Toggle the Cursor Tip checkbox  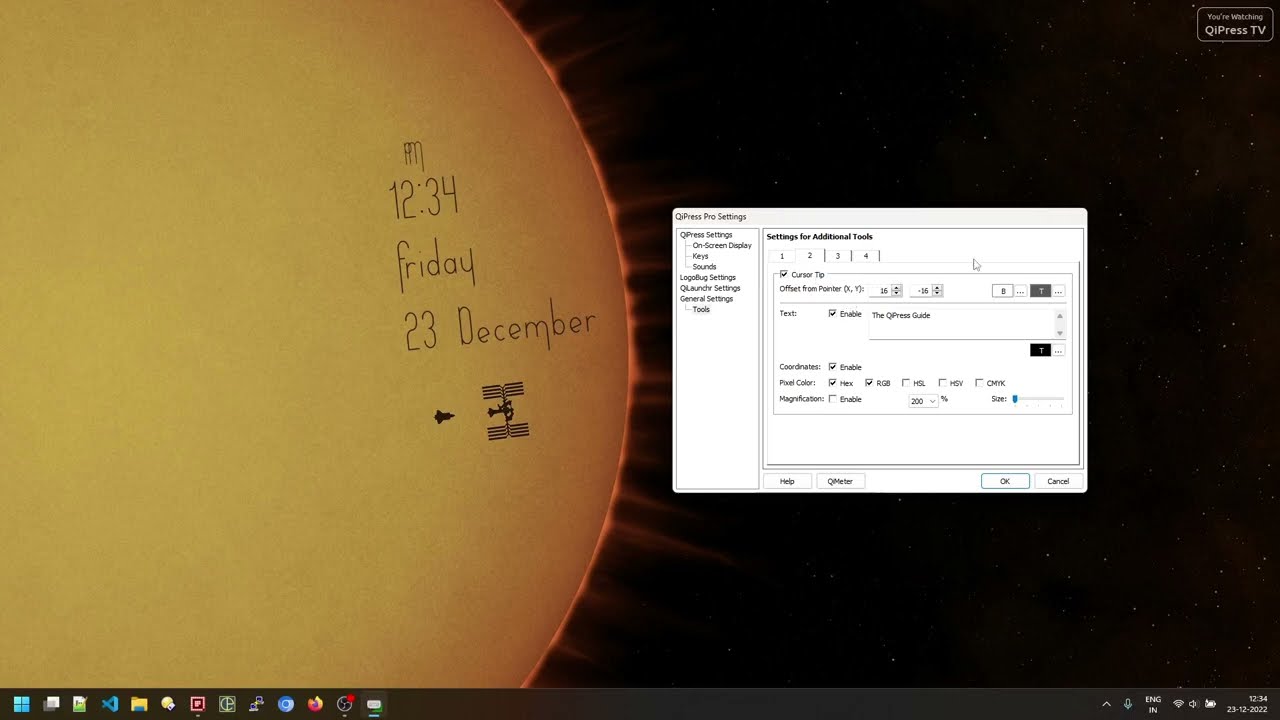click(x=784, y=274)
